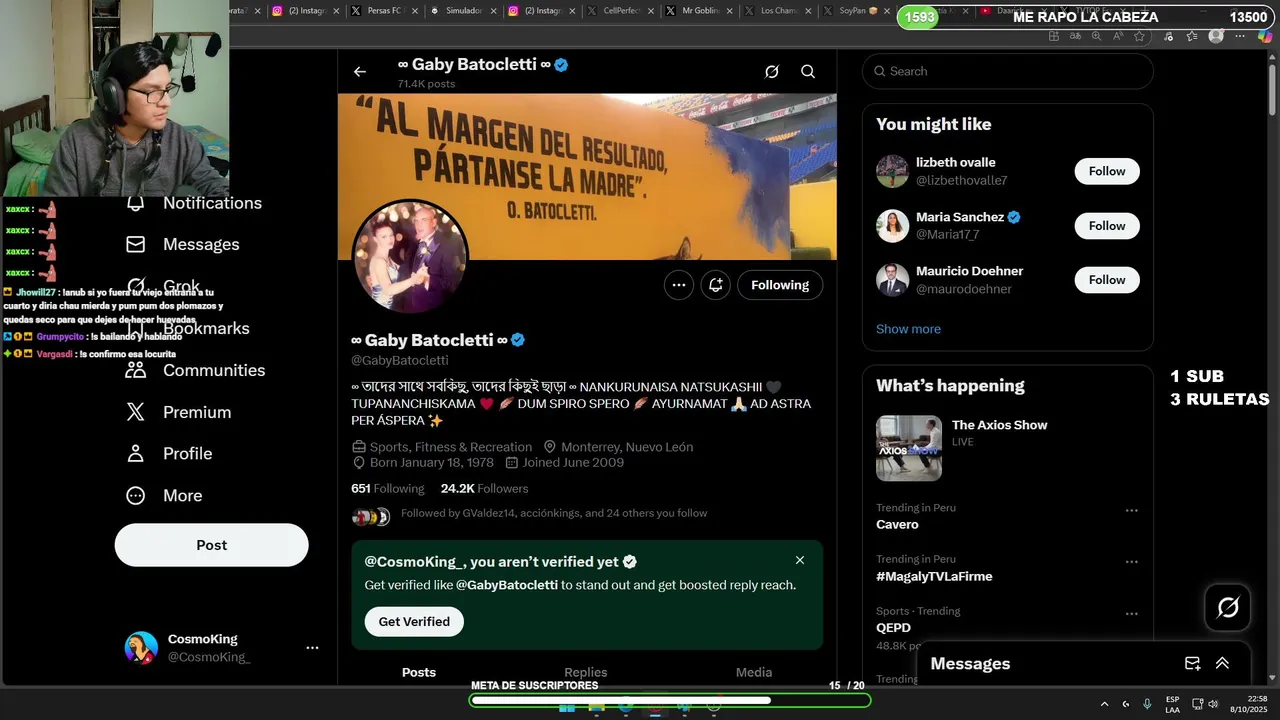The width and height of the screenshot is (1280, 720).
Task: Open Notifications in the left sidebar
Action: [x=194, y=203]
